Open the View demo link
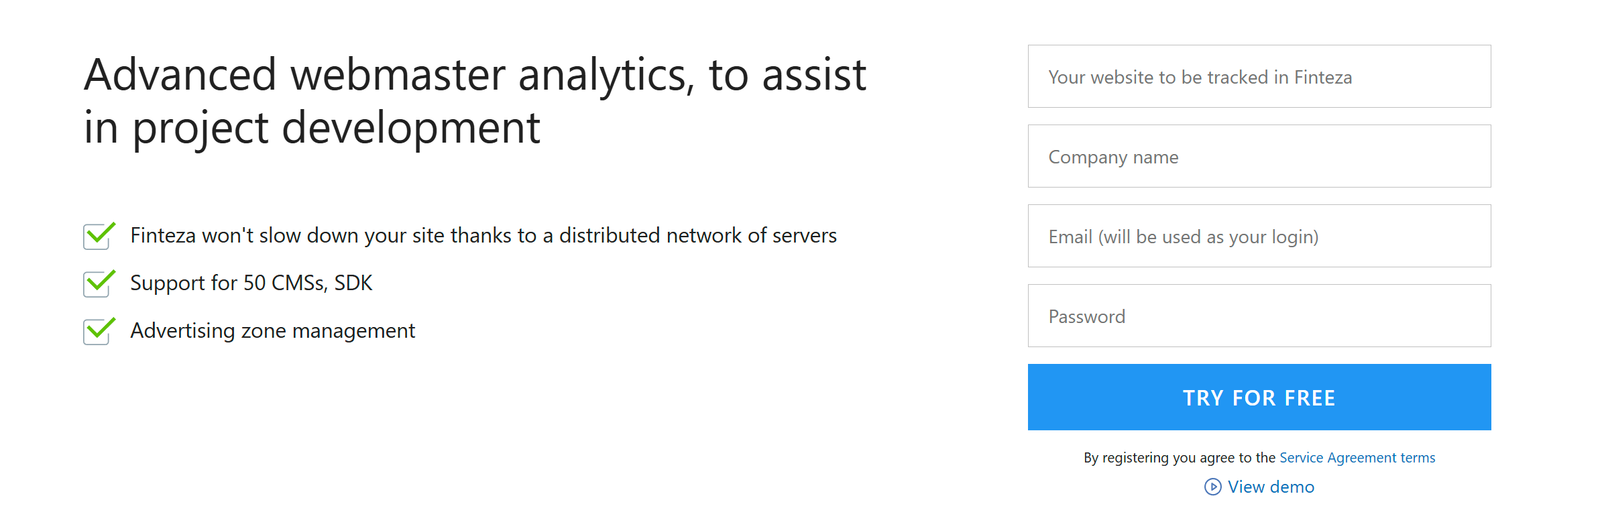Image resolution: width=1600 pixels, height=528 pixels. tap(1270, 487)
